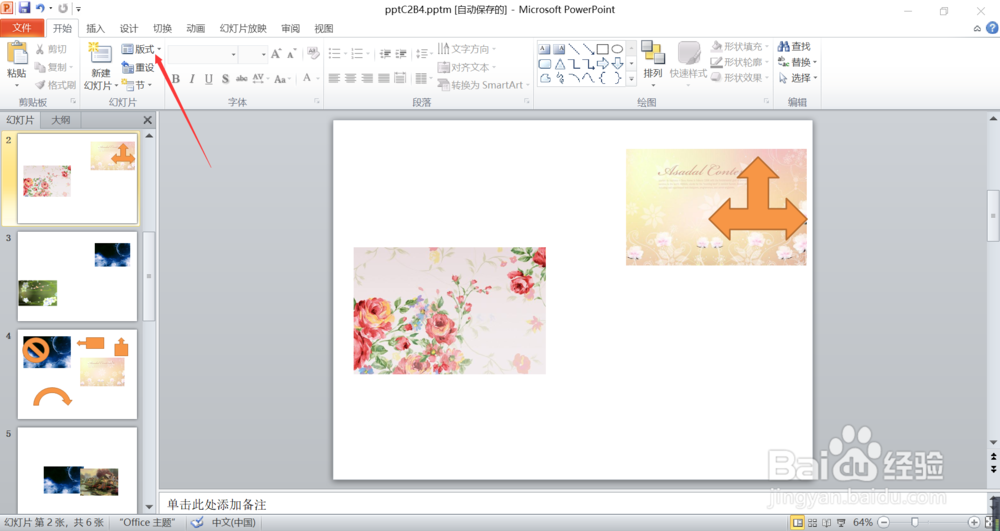
Task: Go to the 视图 (View) tab
Action: [x=324, y=28]
